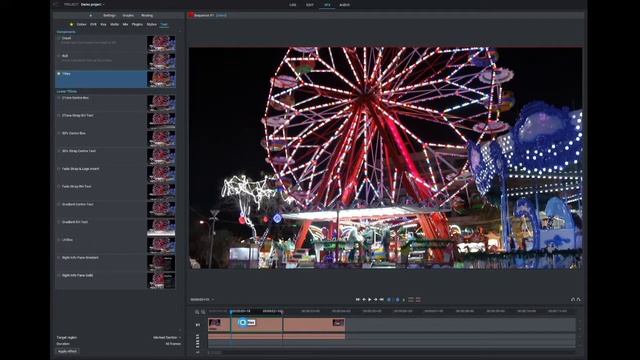Screen dimensions: 640x360
Task: Toggle favourite on LHBox preset
Action: click(x=59, y=240)
